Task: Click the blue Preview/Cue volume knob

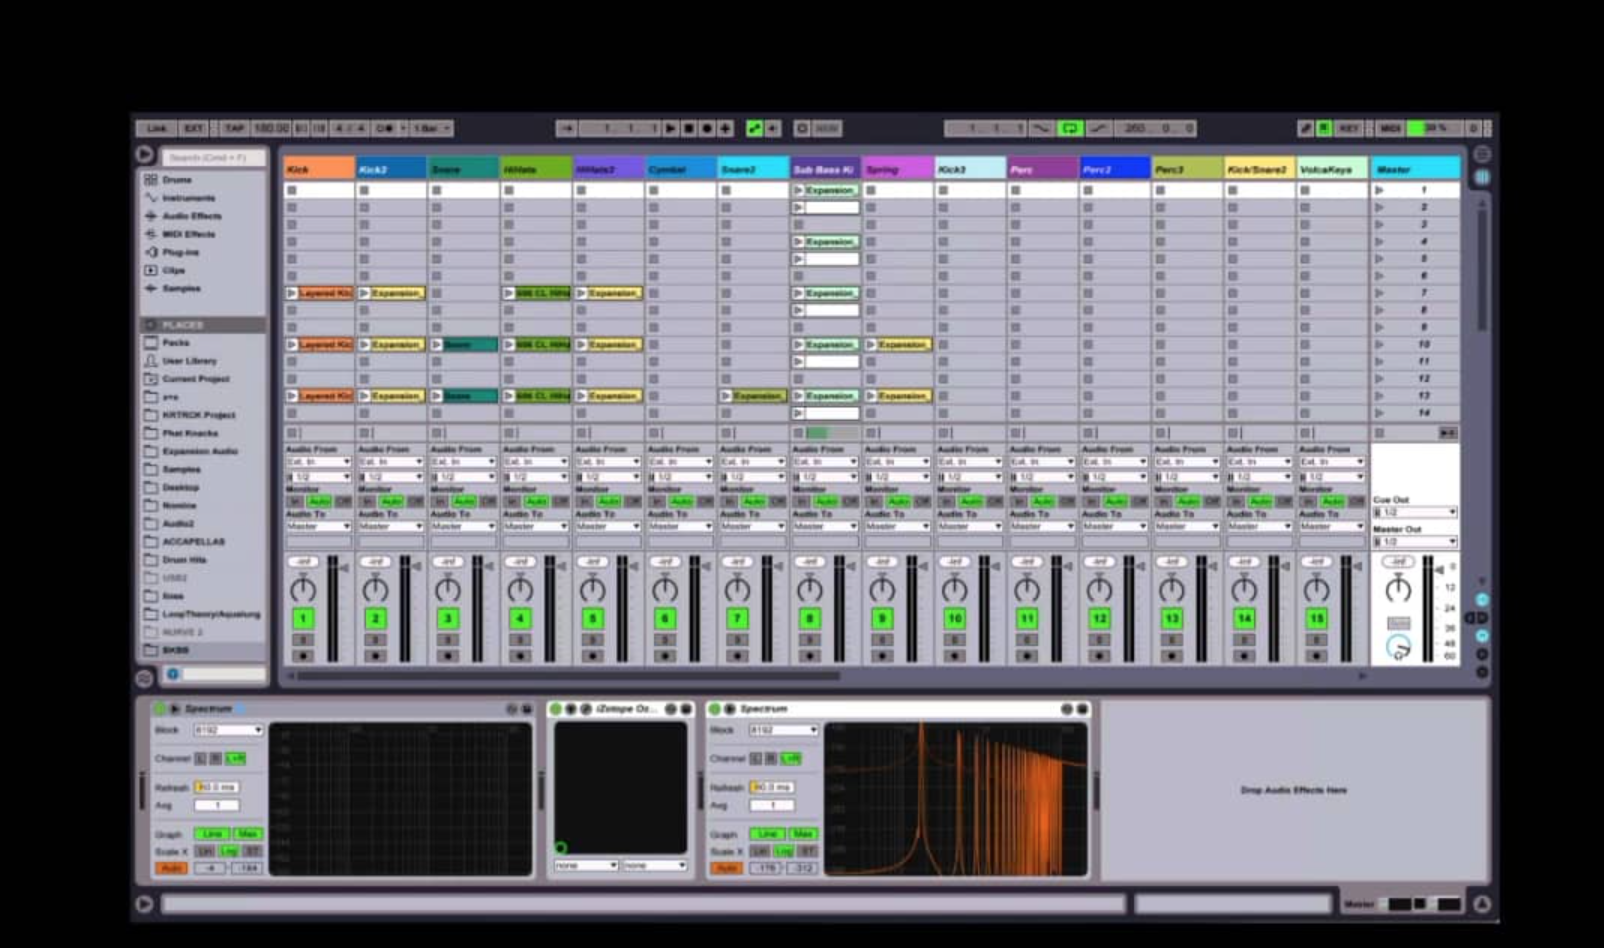Action: click(1398, 647)
